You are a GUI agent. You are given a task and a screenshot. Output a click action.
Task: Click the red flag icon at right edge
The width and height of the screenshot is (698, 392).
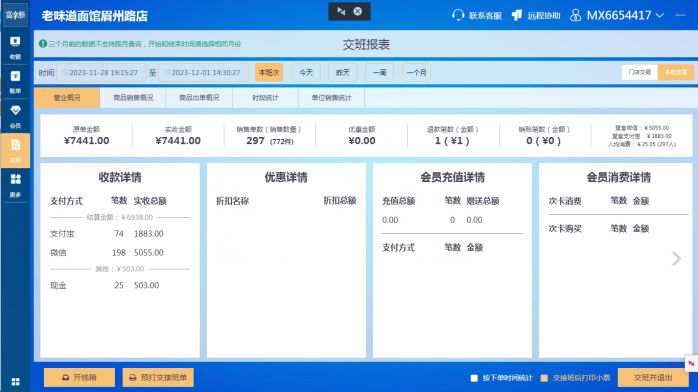coord(691,364)
